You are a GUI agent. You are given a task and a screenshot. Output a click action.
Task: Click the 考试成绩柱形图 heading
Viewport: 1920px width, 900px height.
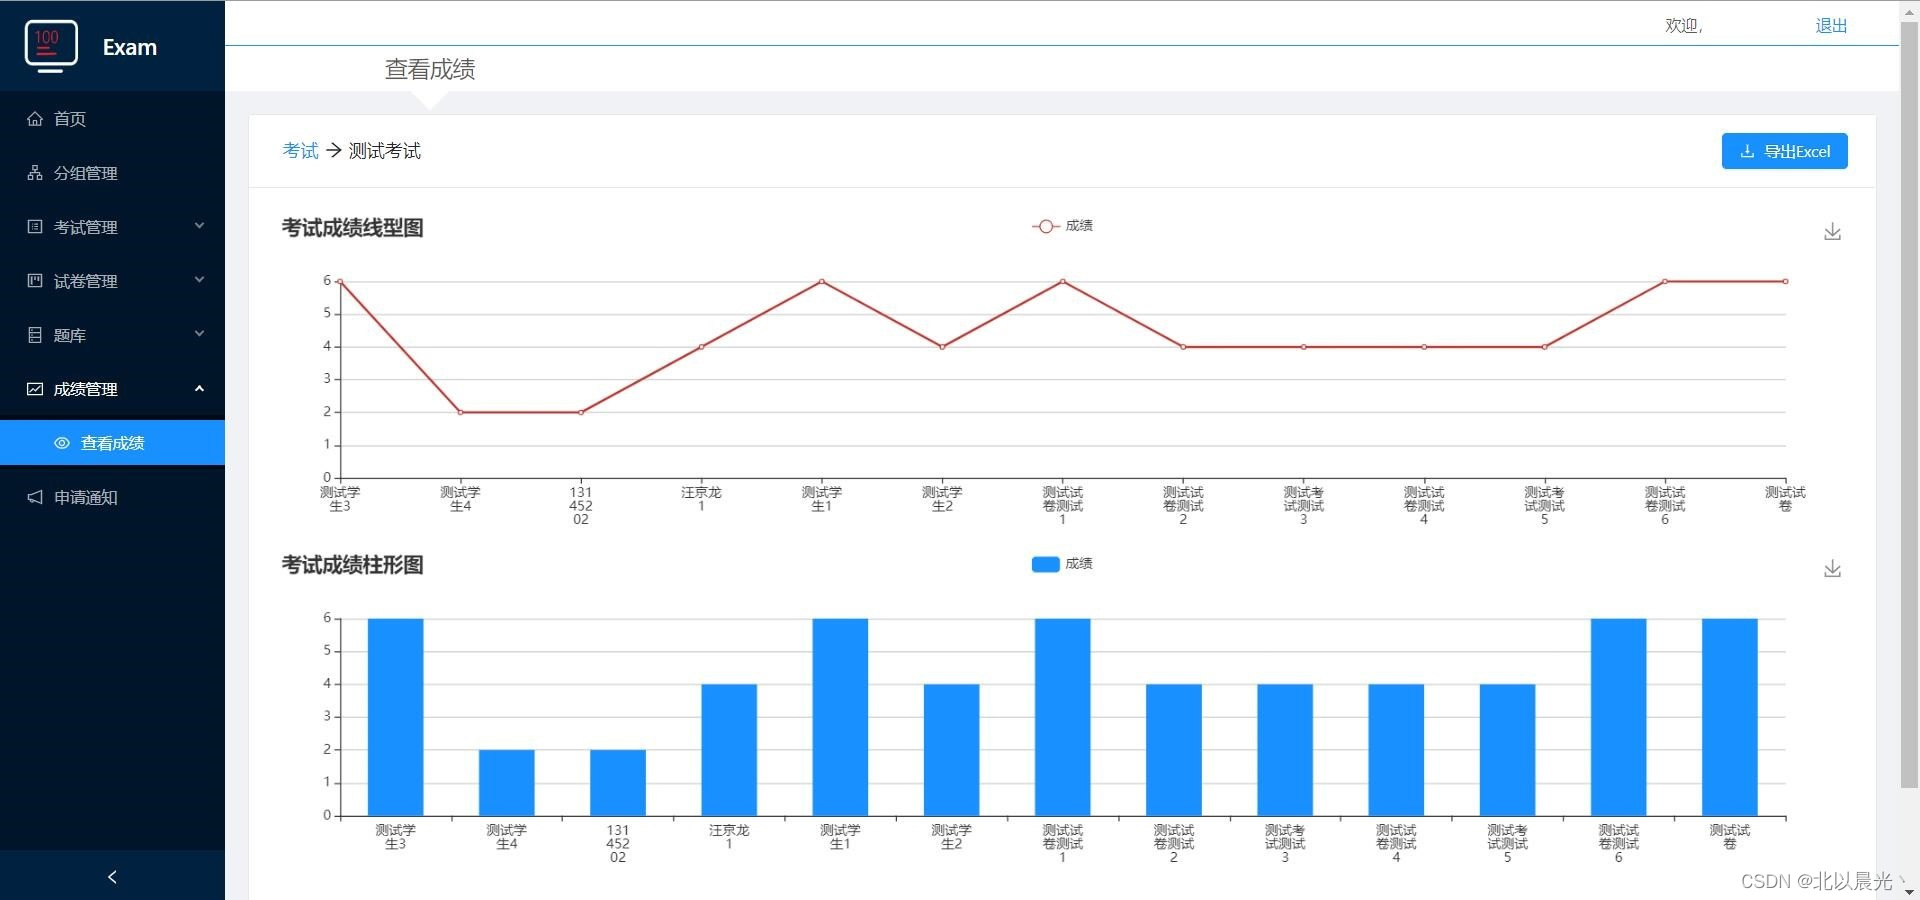[353, 565]
